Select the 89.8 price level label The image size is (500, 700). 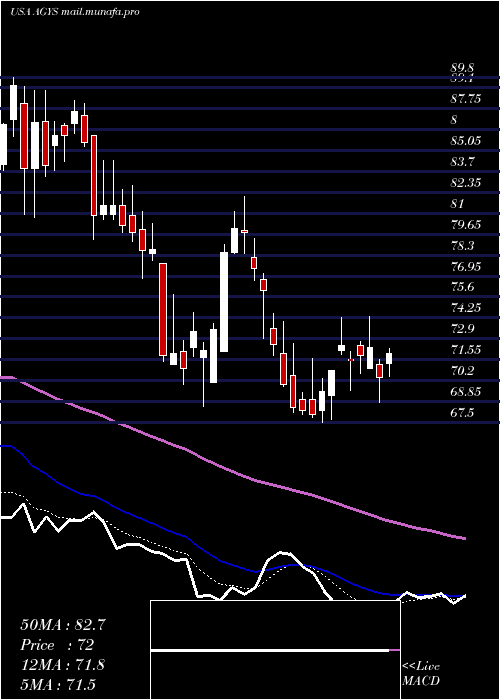pos(462,68)
